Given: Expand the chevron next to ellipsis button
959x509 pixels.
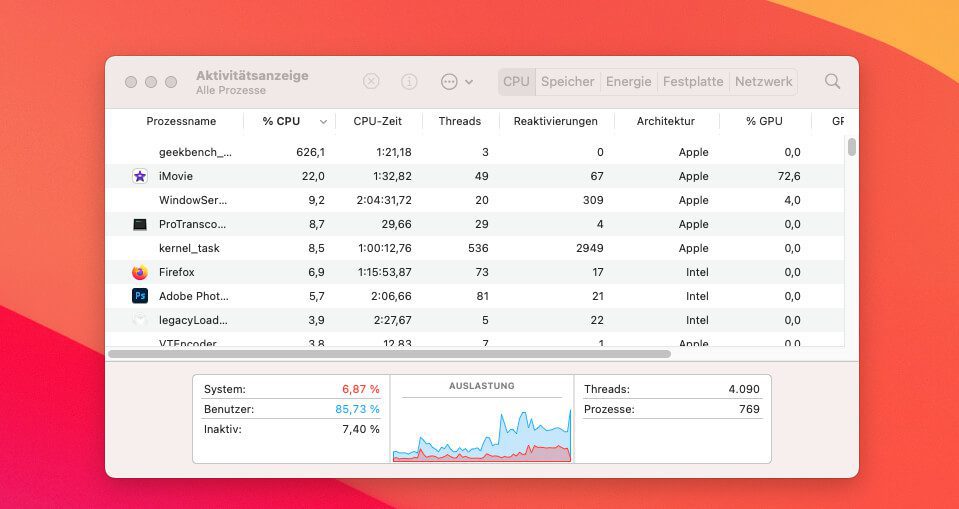Looking at the screenshot, I should 469,82.
